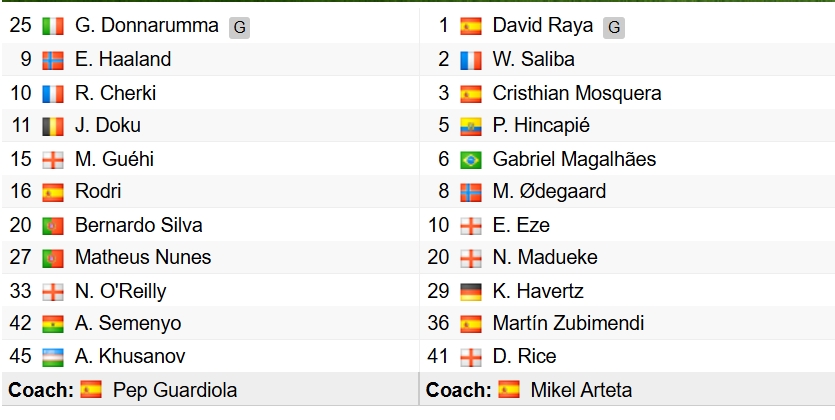Click the goalkeeper G badge beside David Raya
The width and height of the screenshot is (835, 420).
click(x=614, y=28)
